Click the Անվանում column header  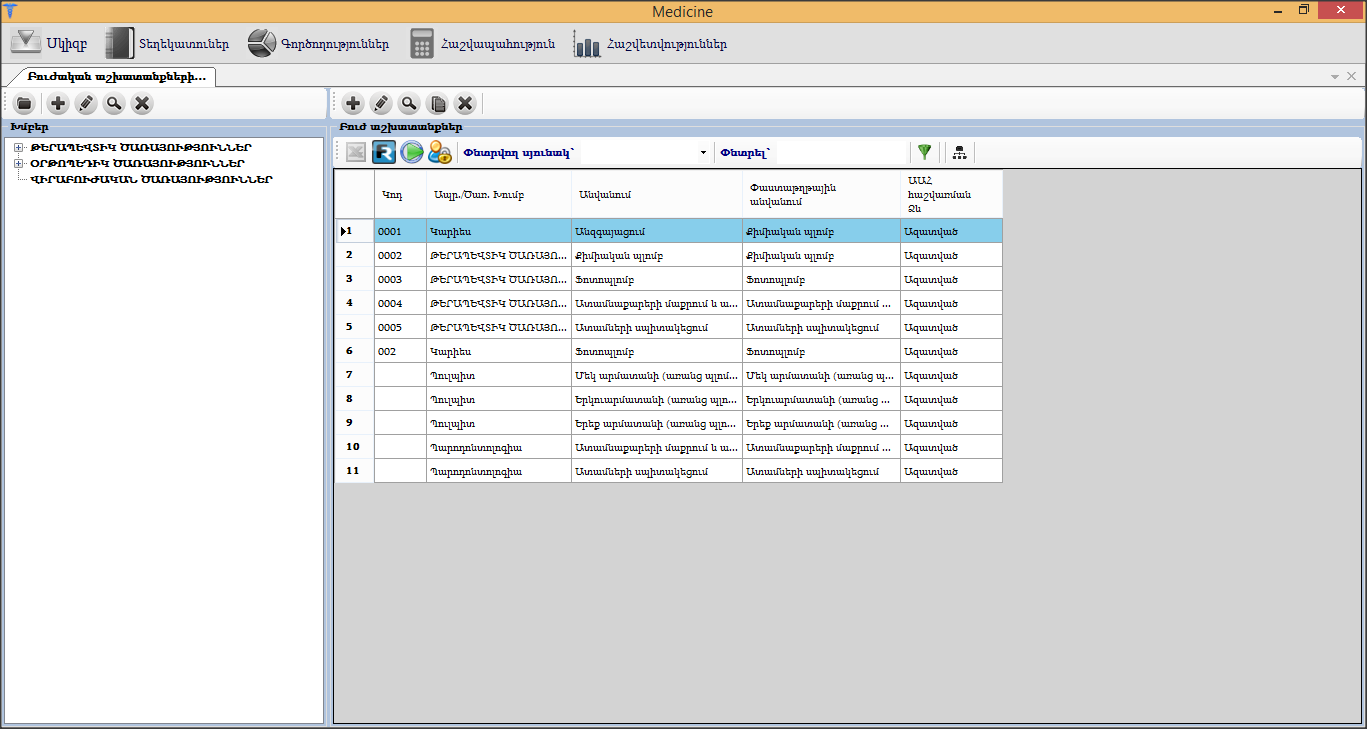pos(656,193)
